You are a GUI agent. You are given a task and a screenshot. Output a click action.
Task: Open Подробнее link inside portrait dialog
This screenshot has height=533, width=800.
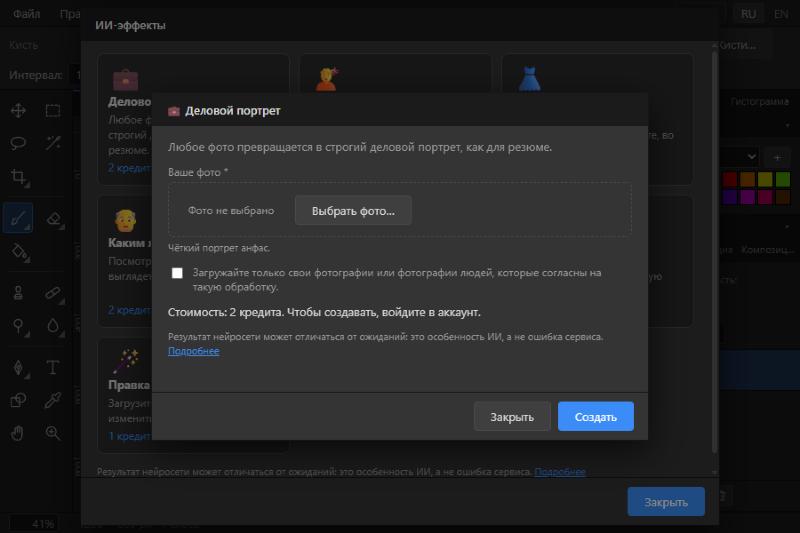click(194, 351)
